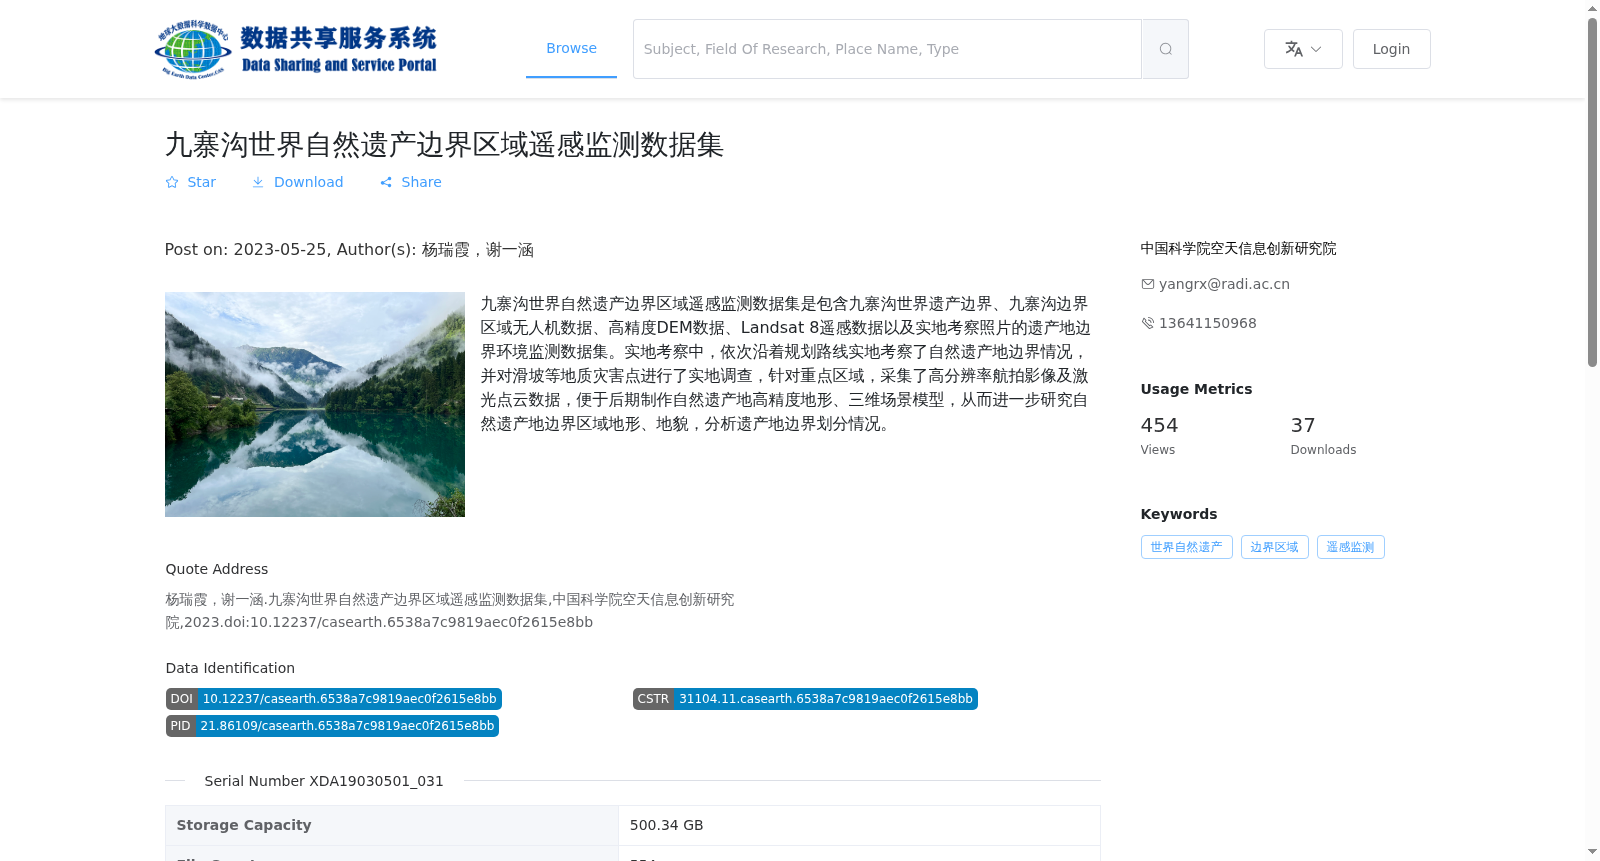Image resolution: width=1600 pixels, height=861 pixels.
Task: Click the Login button
Action: (x=1391, y=49)
